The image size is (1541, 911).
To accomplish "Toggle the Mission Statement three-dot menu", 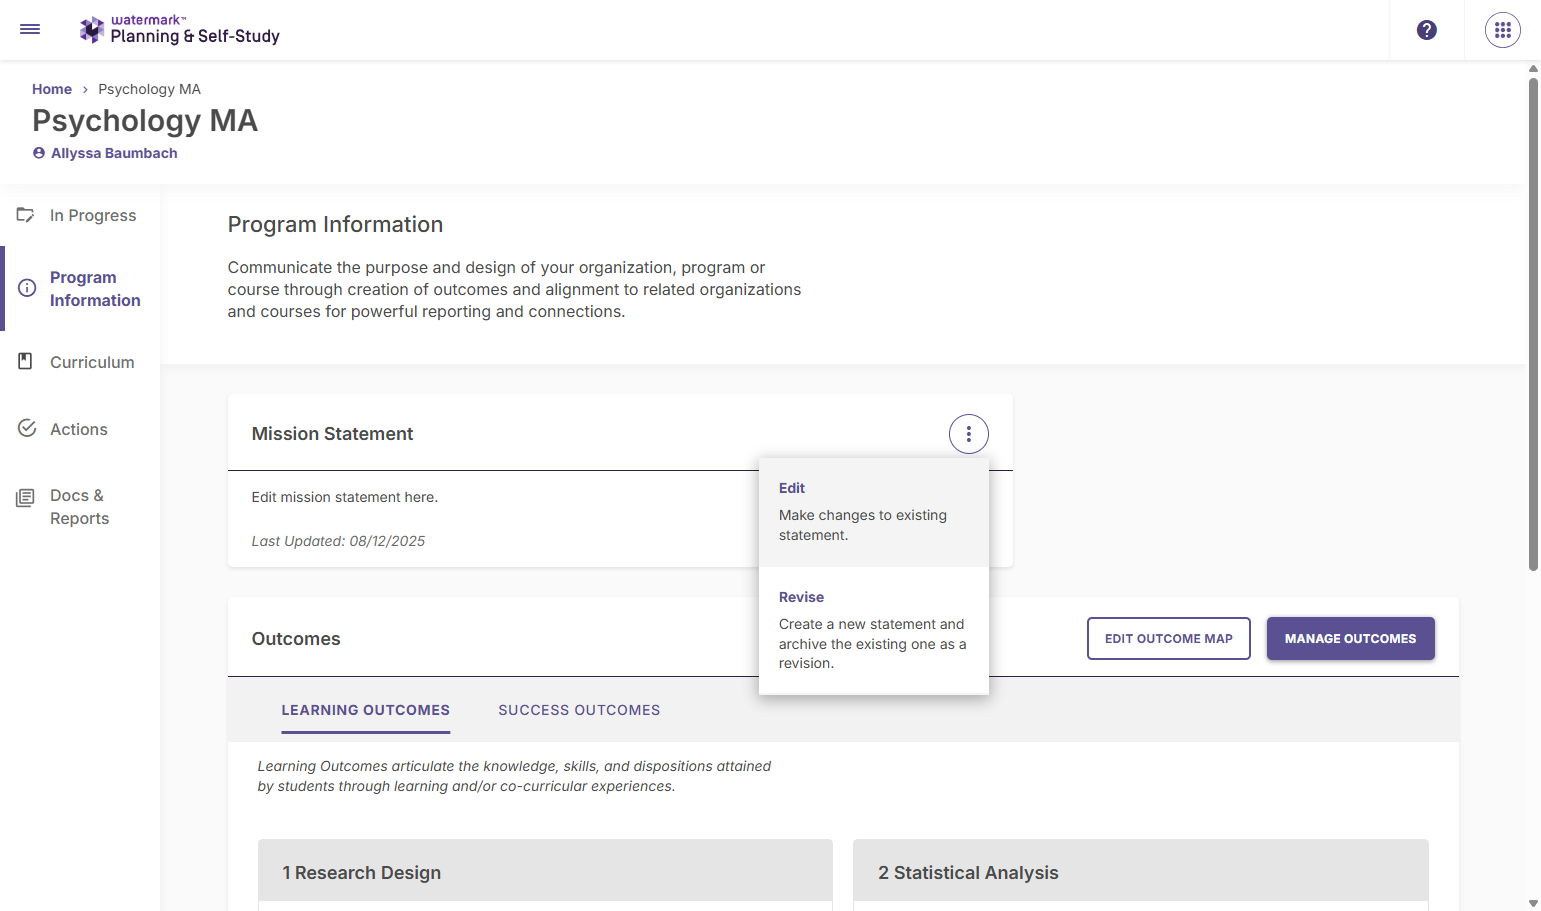I will click(x=969, y=434).
